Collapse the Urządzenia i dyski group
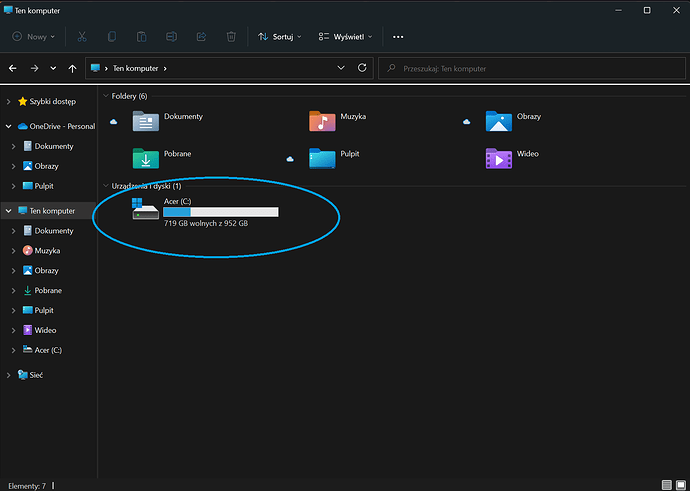 [106, 186]
